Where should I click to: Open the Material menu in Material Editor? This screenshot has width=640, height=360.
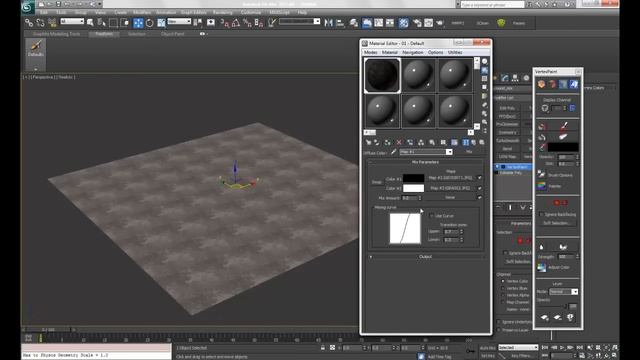390,52
